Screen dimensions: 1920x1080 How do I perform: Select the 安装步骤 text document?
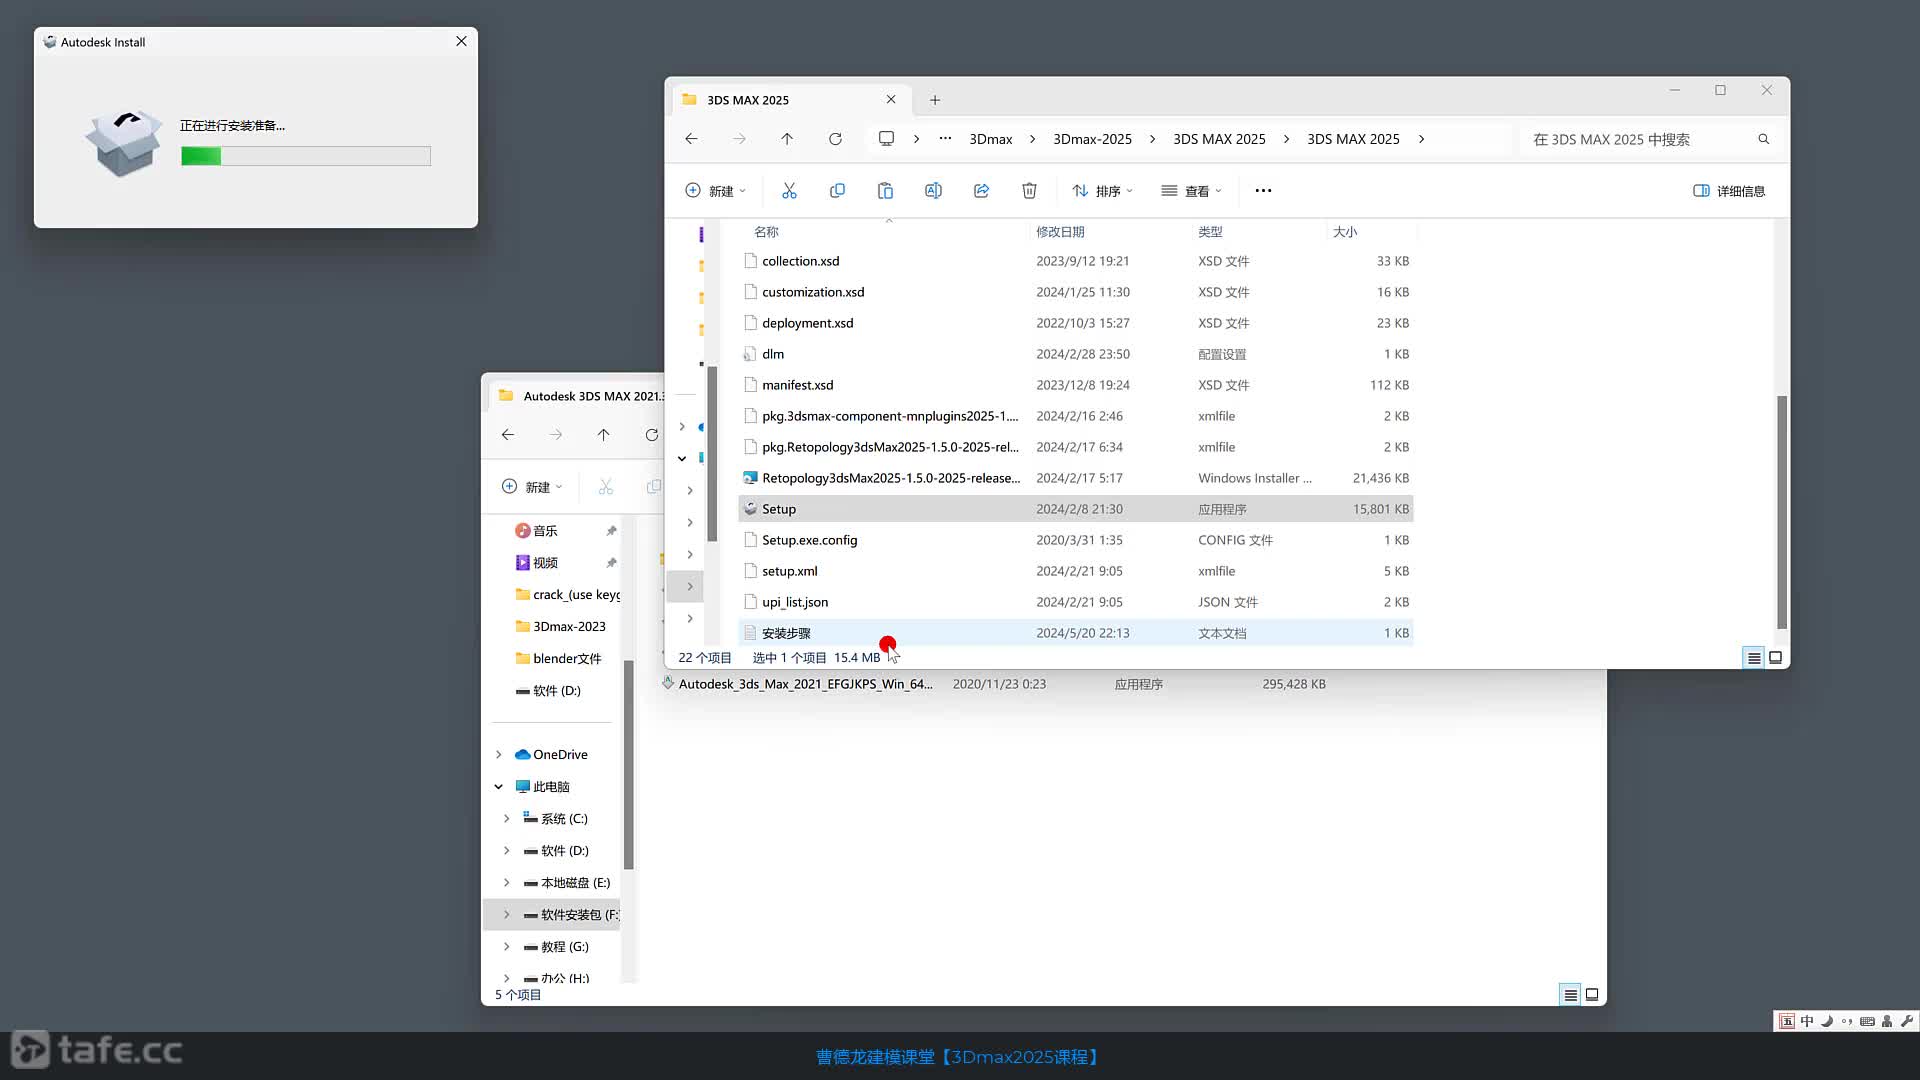click(x=1076, y=633)
